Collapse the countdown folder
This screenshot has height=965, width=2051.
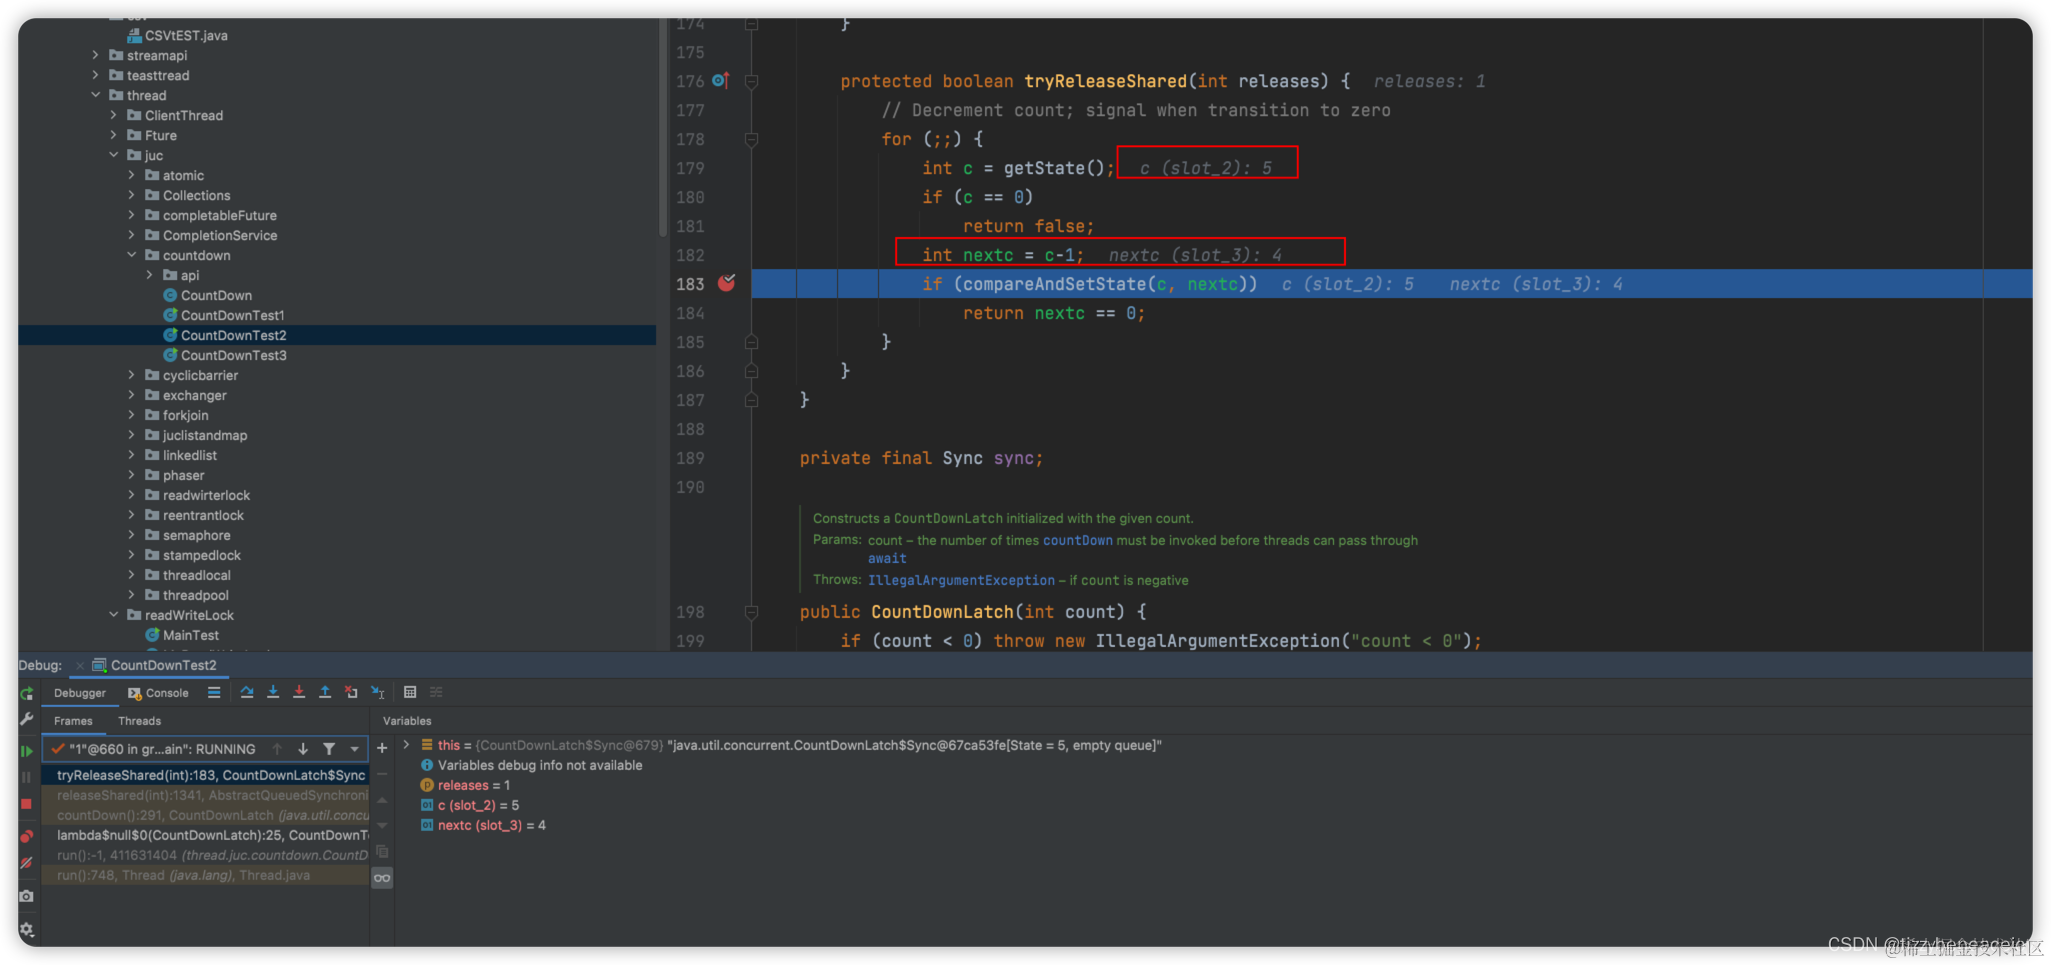point(132,255)
